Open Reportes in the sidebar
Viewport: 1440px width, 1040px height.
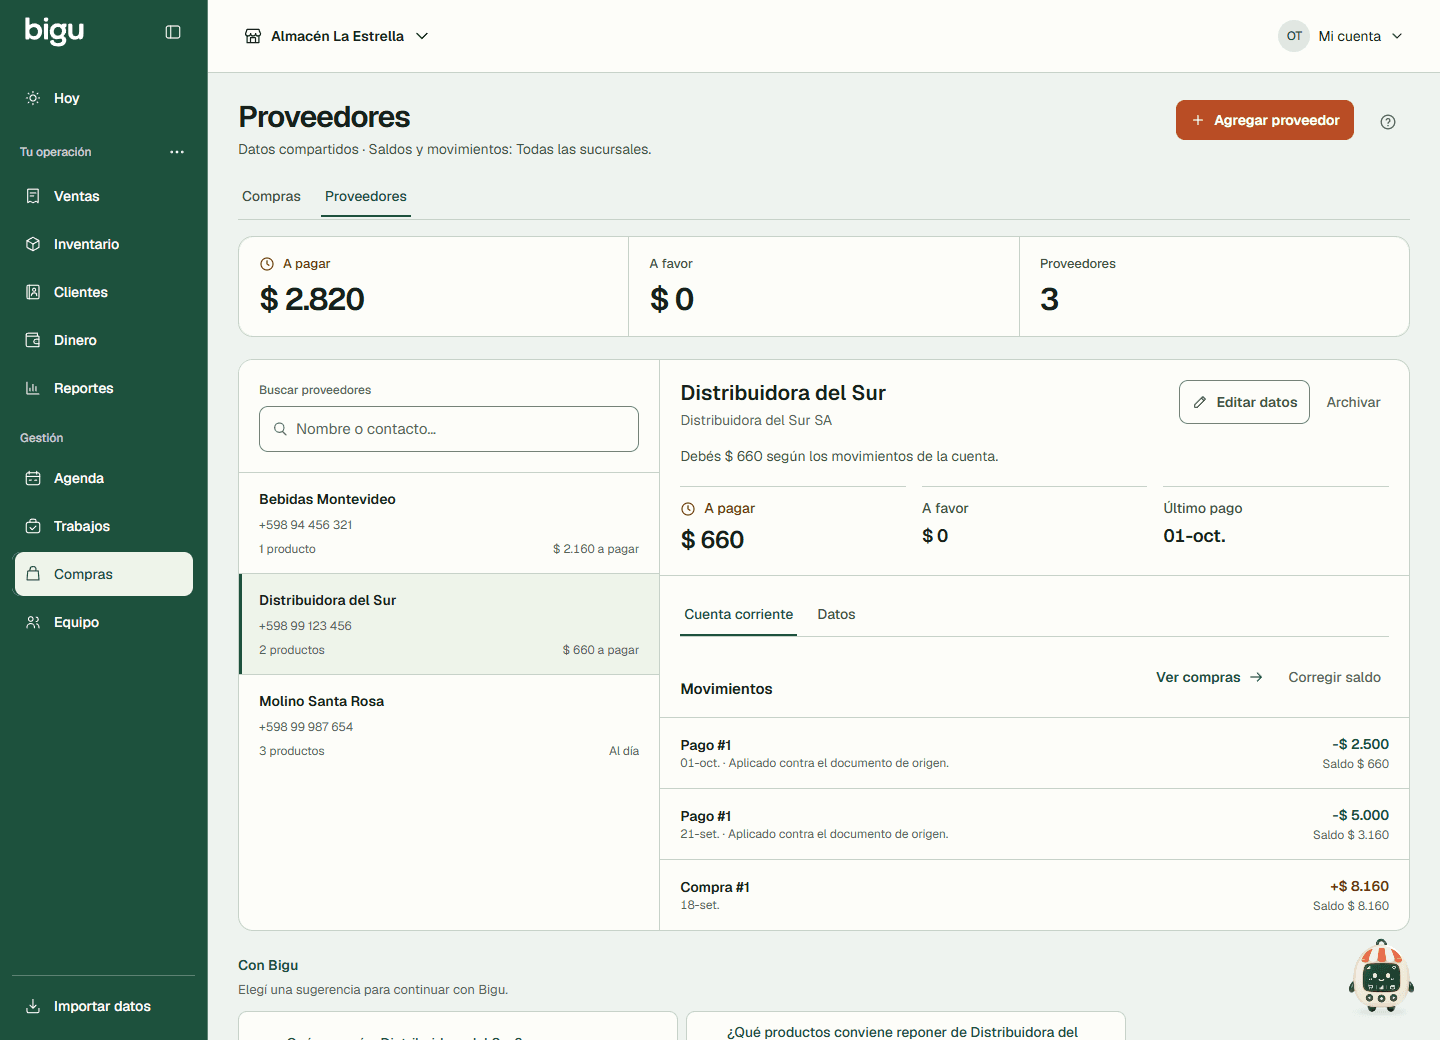104,388
